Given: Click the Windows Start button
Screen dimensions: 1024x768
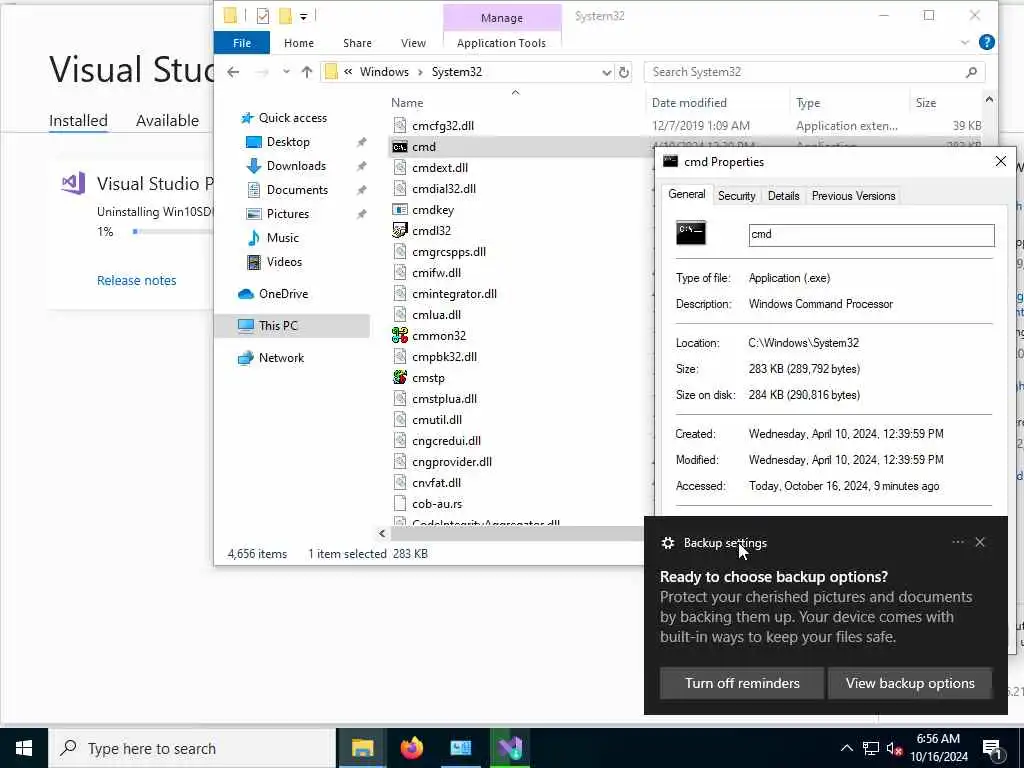Looking at the screenshot, I should [x=24, y=748].
